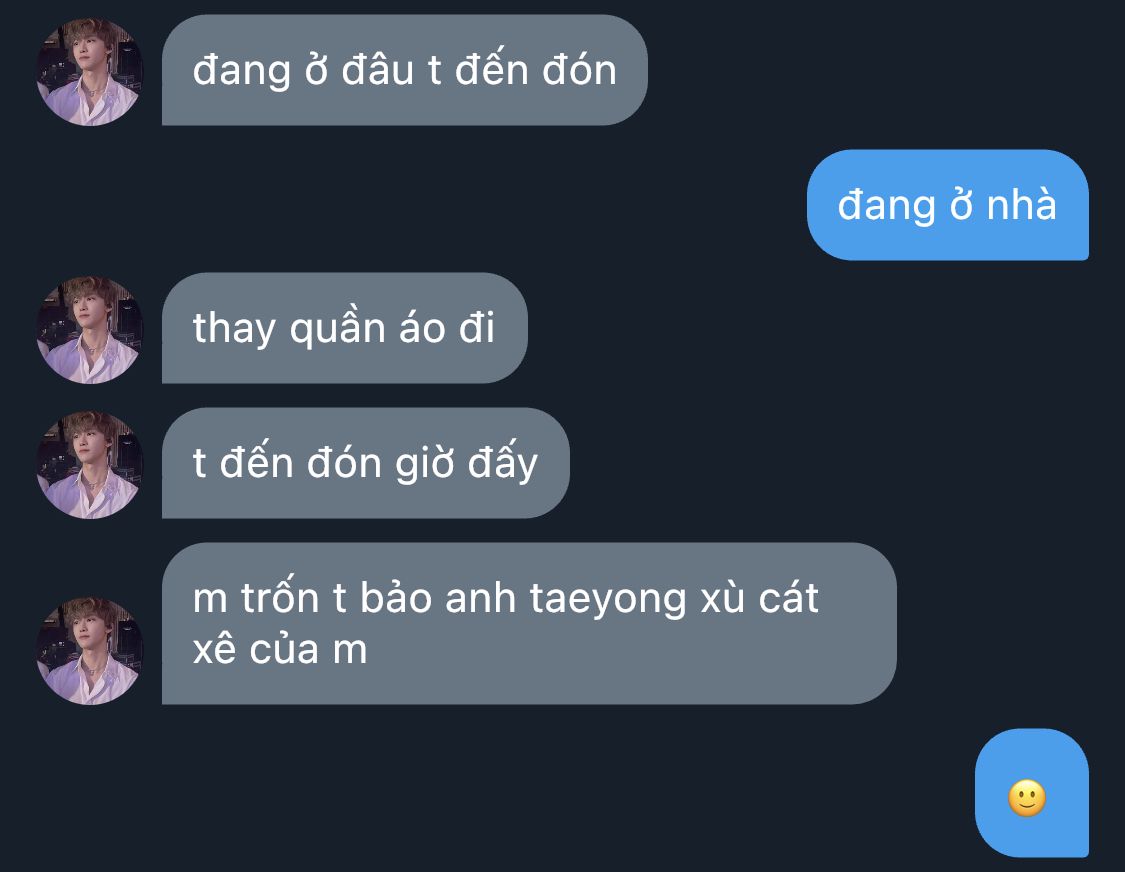Tap the sent "đang ở nhà" bubble
1125x872 pixels.
click(x=948, y=205)
